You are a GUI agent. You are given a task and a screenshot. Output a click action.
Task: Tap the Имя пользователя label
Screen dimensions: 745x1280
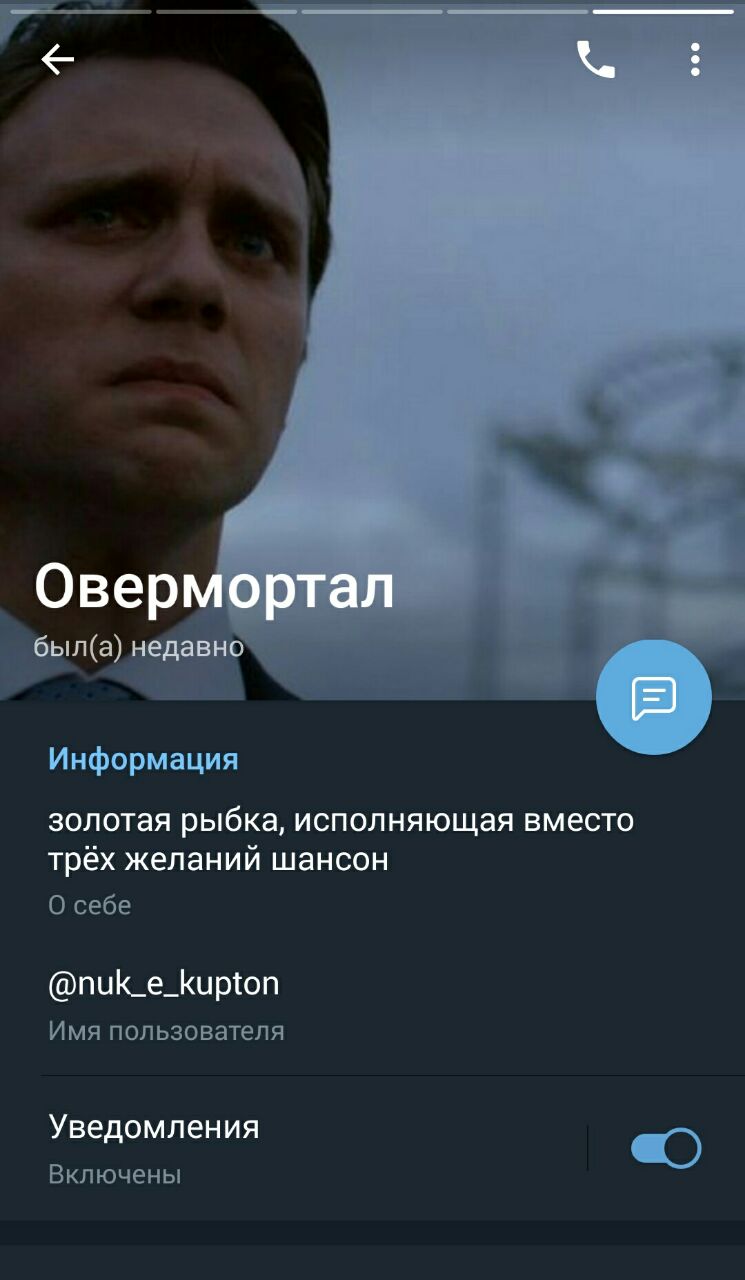[166, 1031]
